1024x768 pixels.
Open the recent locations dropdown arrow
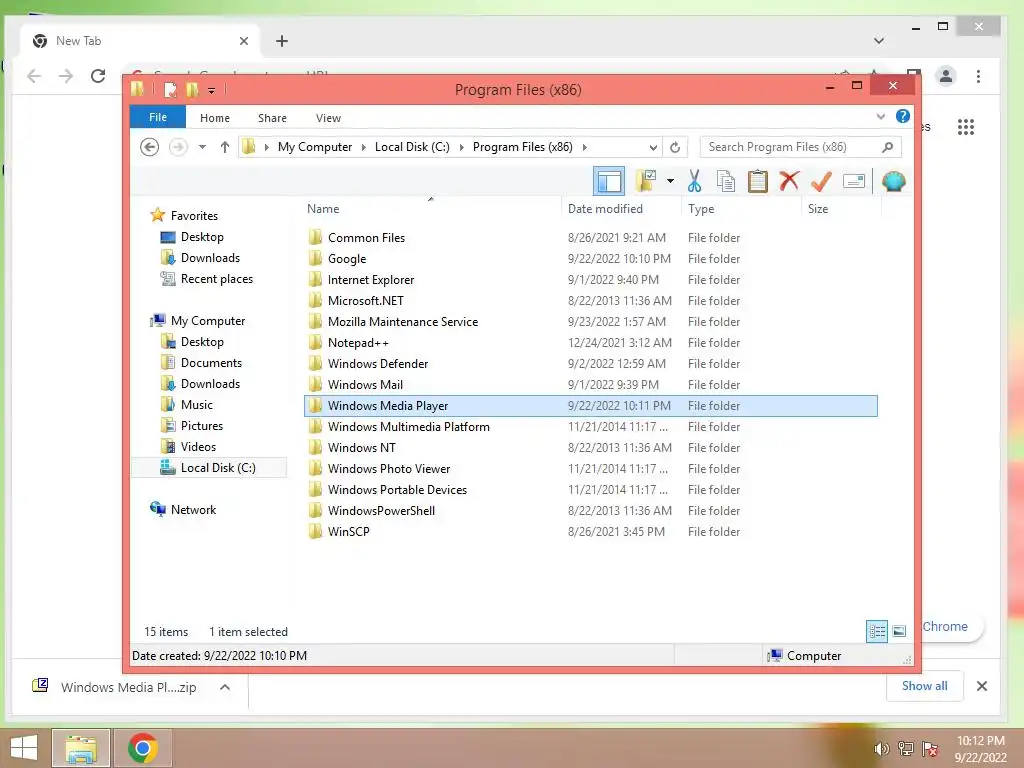[202, 147]
